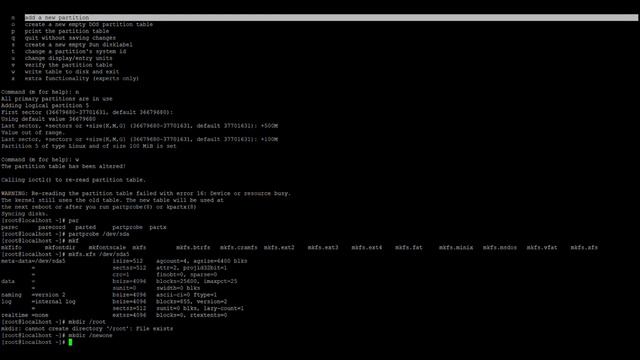The height and width of the screenshot is (360, 640).
Task: Select 'Calling ioctl() to re-read partition table.'
Action: pyautogui.click(x=73, y=180)
